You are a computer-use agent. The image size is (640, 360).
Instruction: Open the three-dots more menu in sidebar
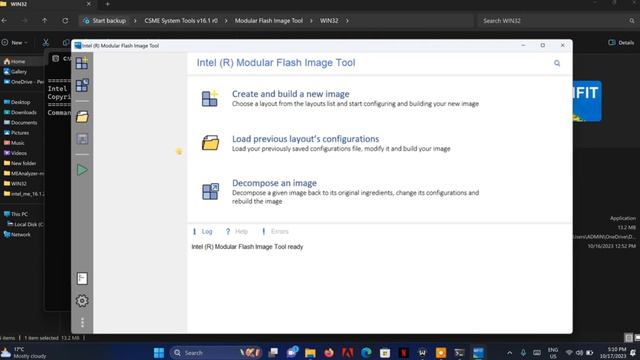pyautogui.click(x=82, y=322)
